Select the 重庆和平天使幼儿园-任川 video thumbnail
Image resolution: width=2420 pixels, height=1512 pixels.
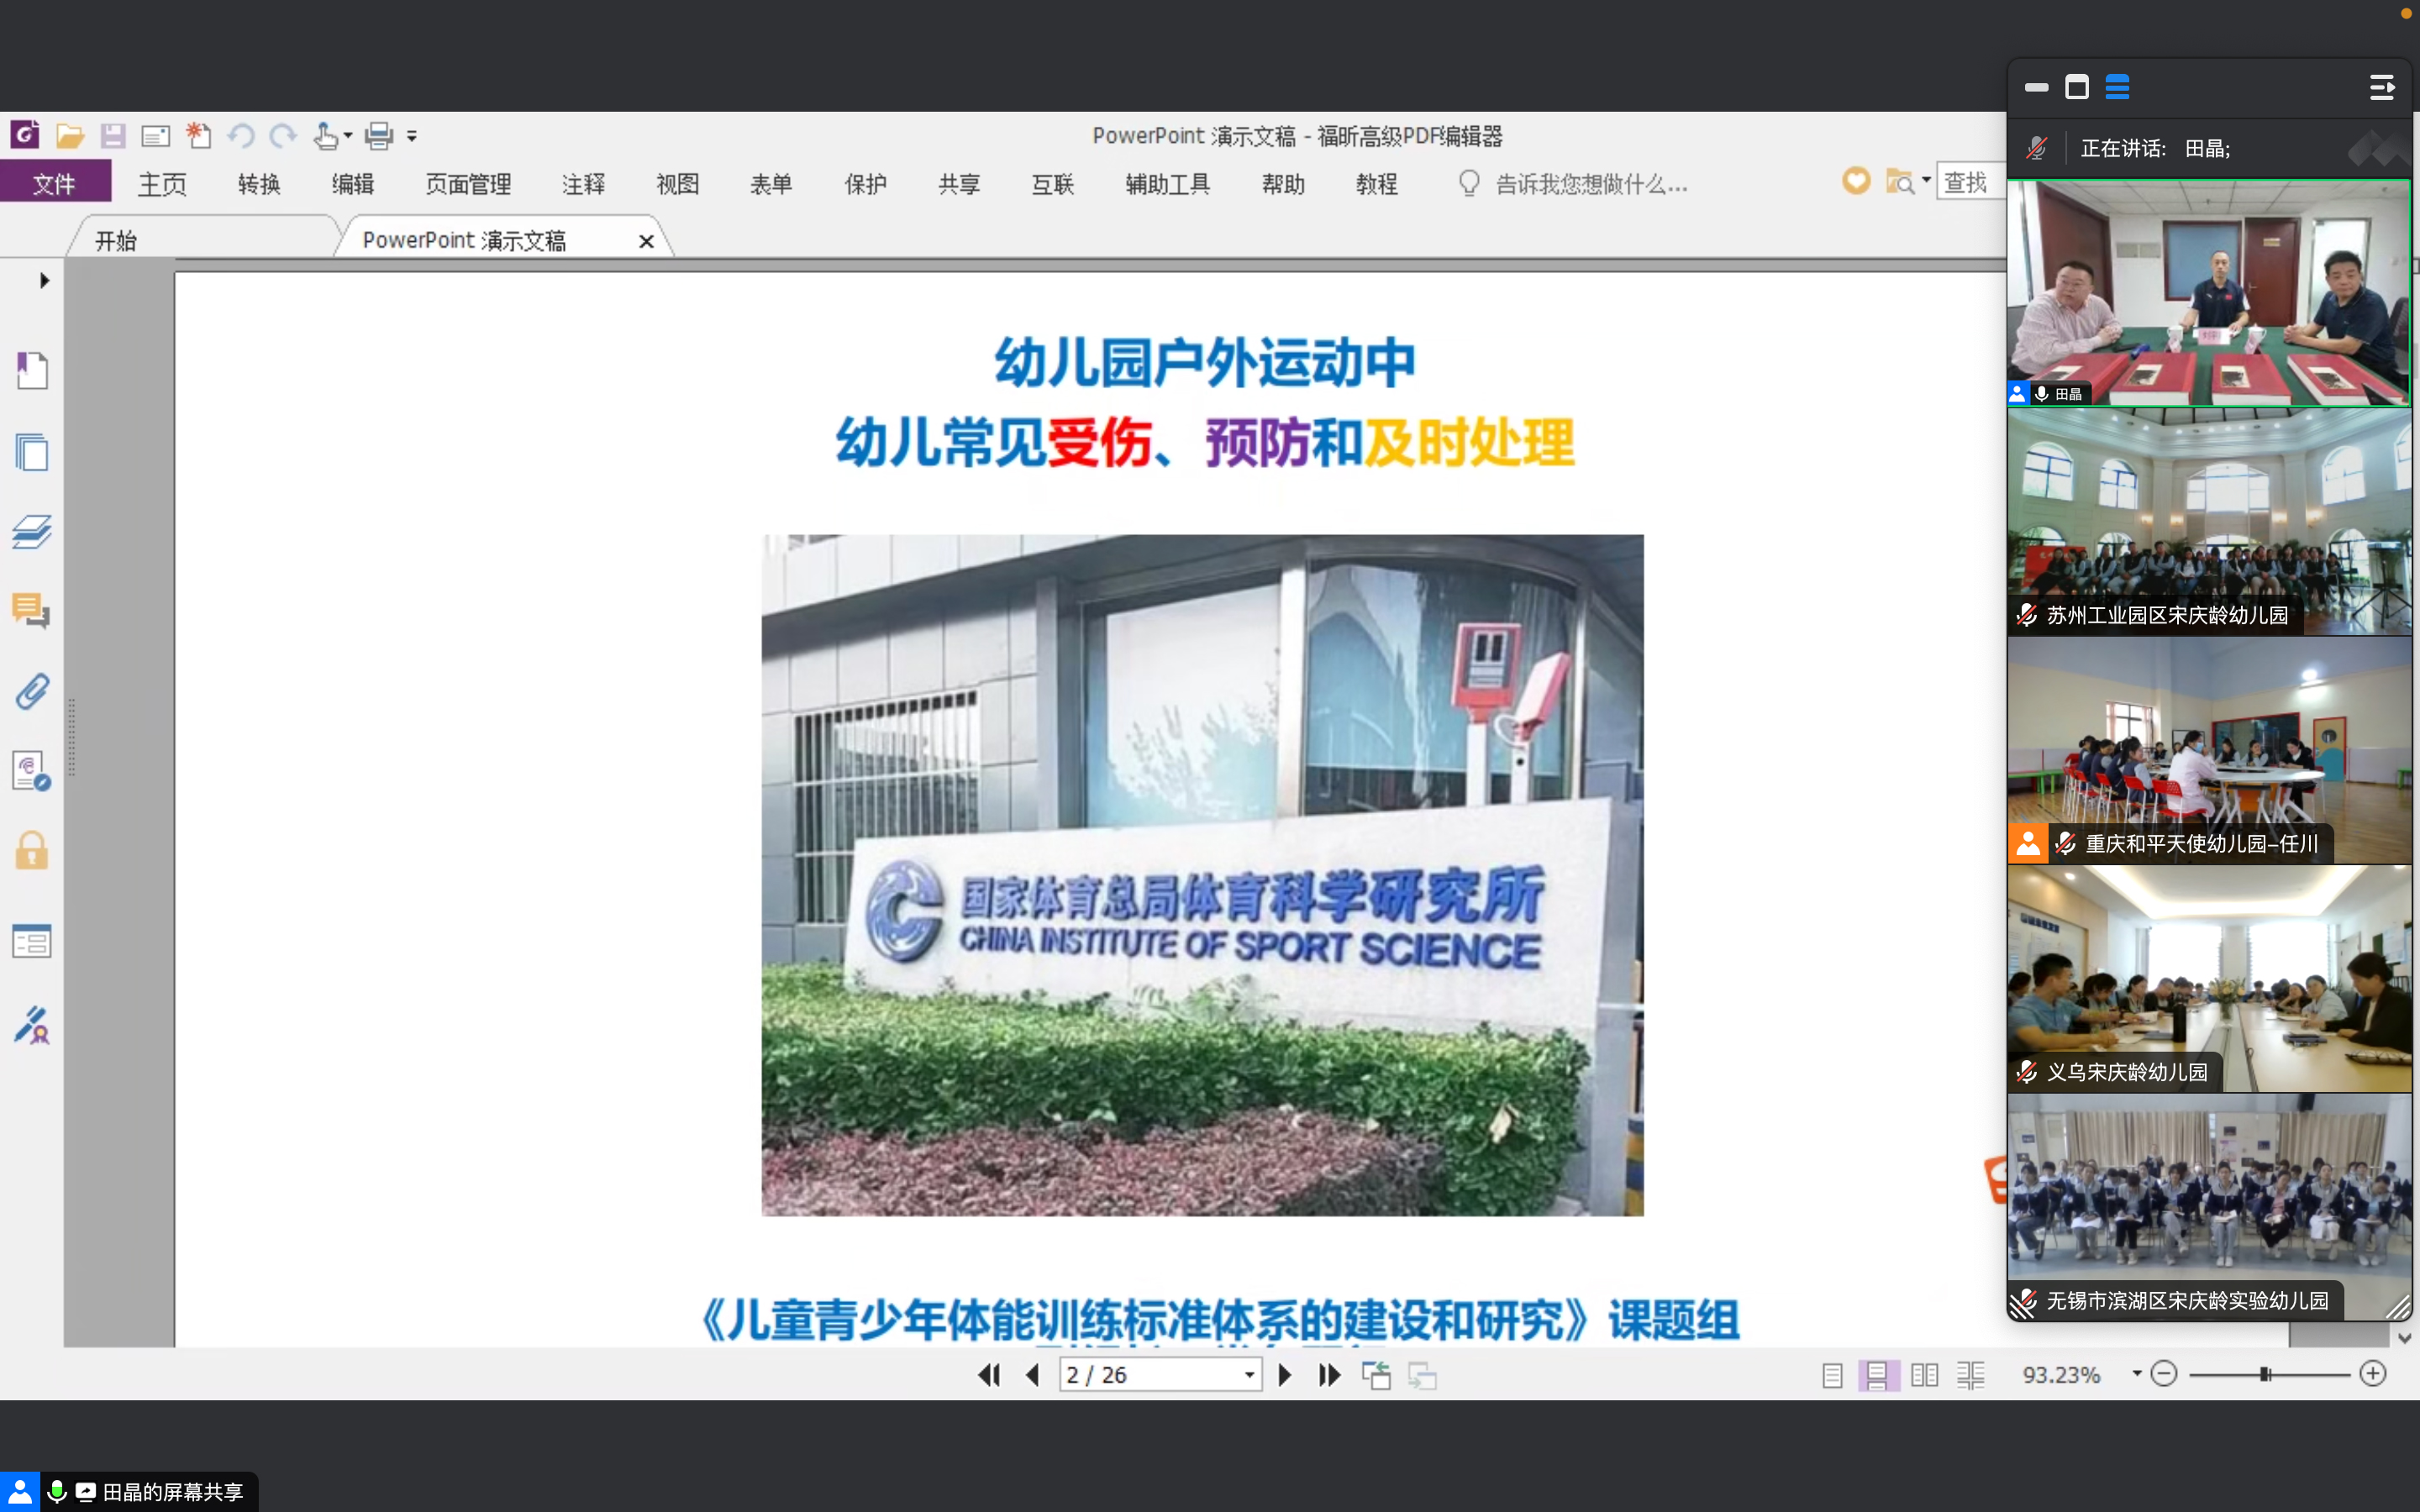[2209, 750]
